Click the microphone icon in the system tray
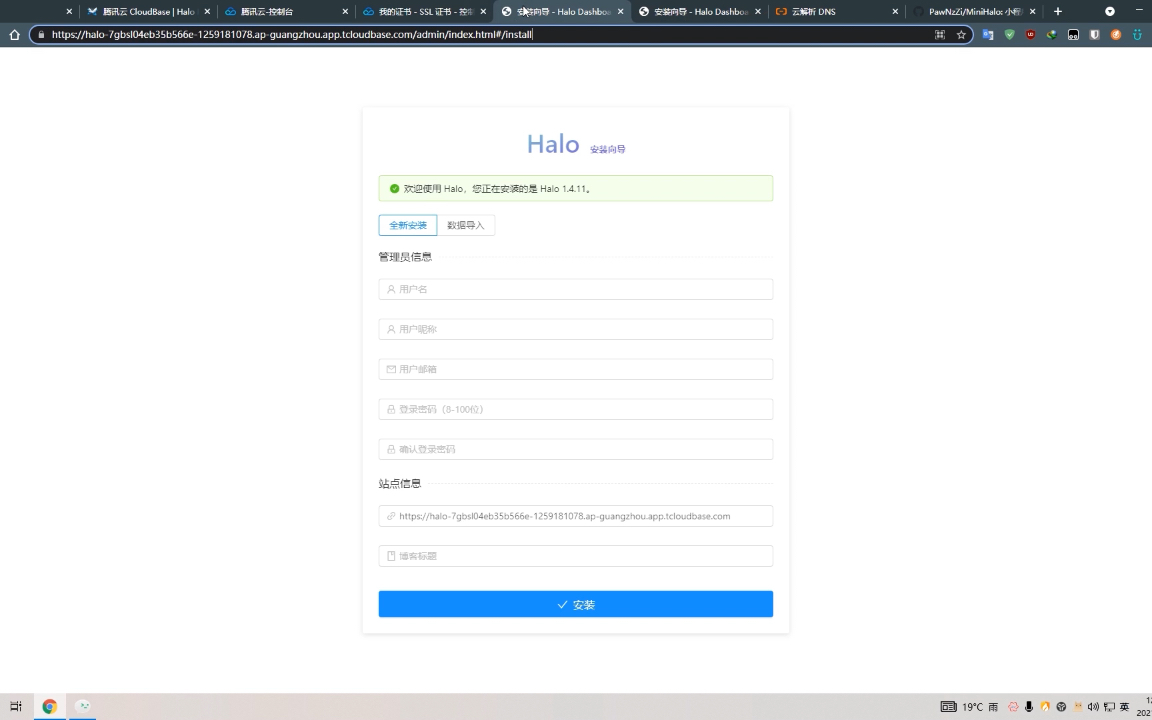This screenshot has height=720, width=1152. pyautogui.click(x=1029, y=707)
